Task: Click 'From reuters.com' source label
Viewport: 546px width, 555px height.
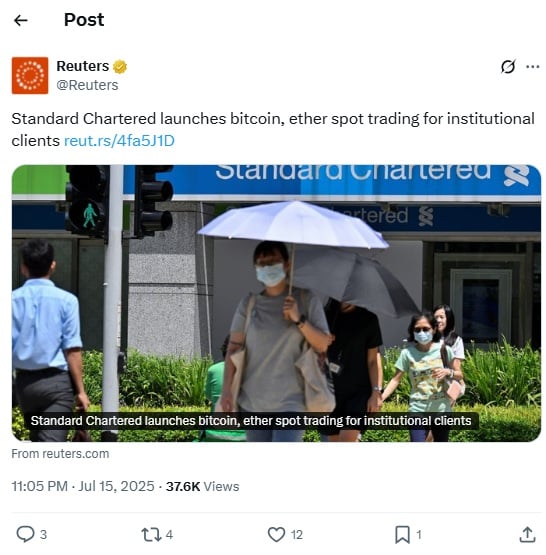Action: coord(60,454)
